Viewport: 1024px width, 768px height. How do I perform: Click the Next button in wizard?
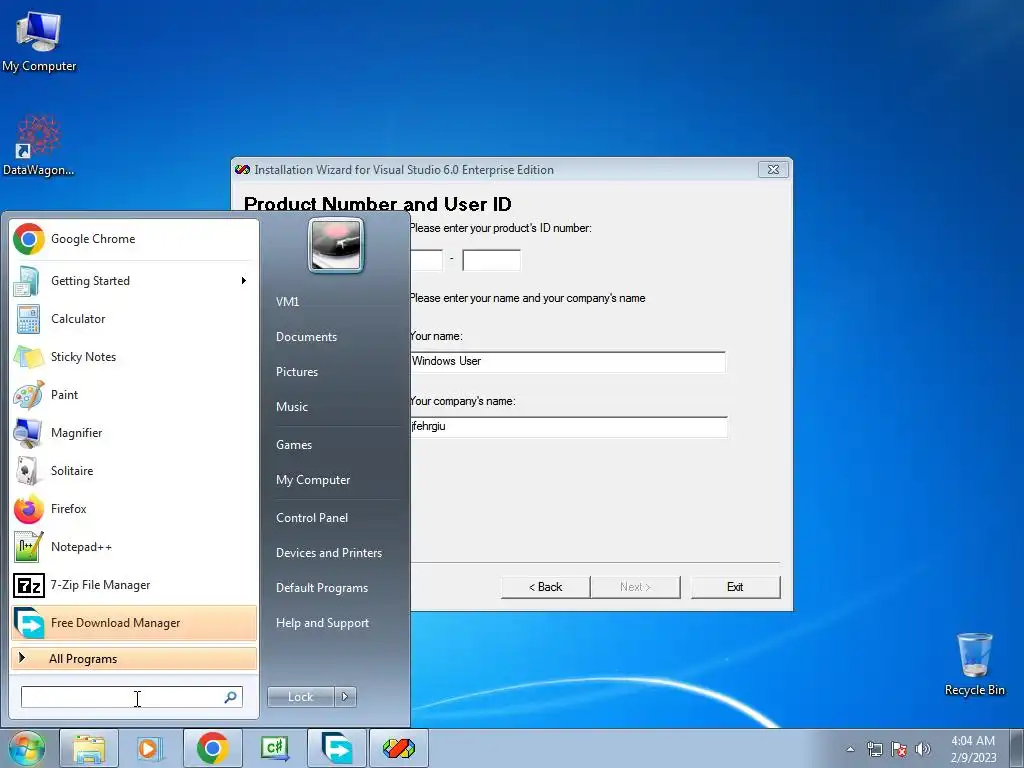[x=635, y=587]
